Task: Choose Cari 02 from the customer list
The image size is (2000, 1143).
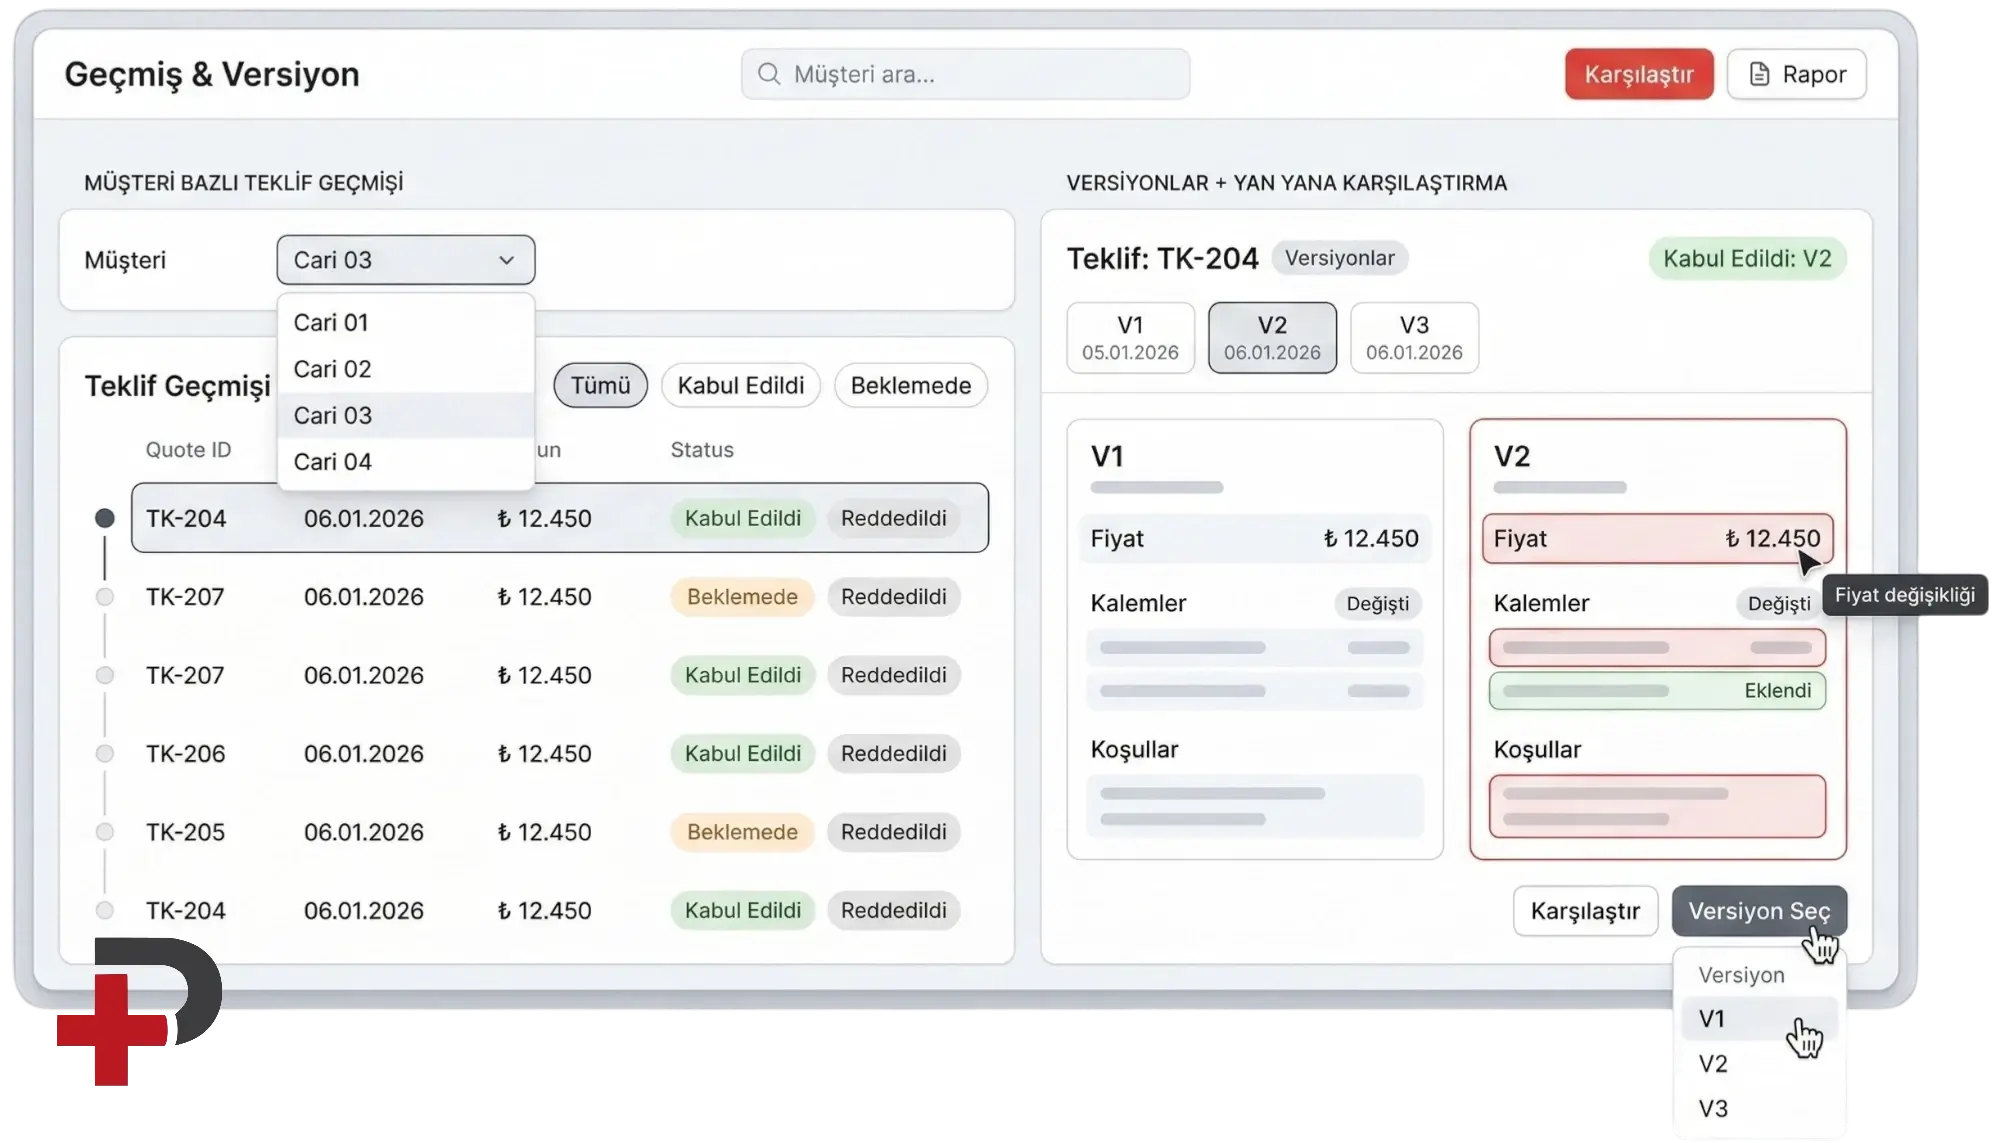Action: pos(332,369)
